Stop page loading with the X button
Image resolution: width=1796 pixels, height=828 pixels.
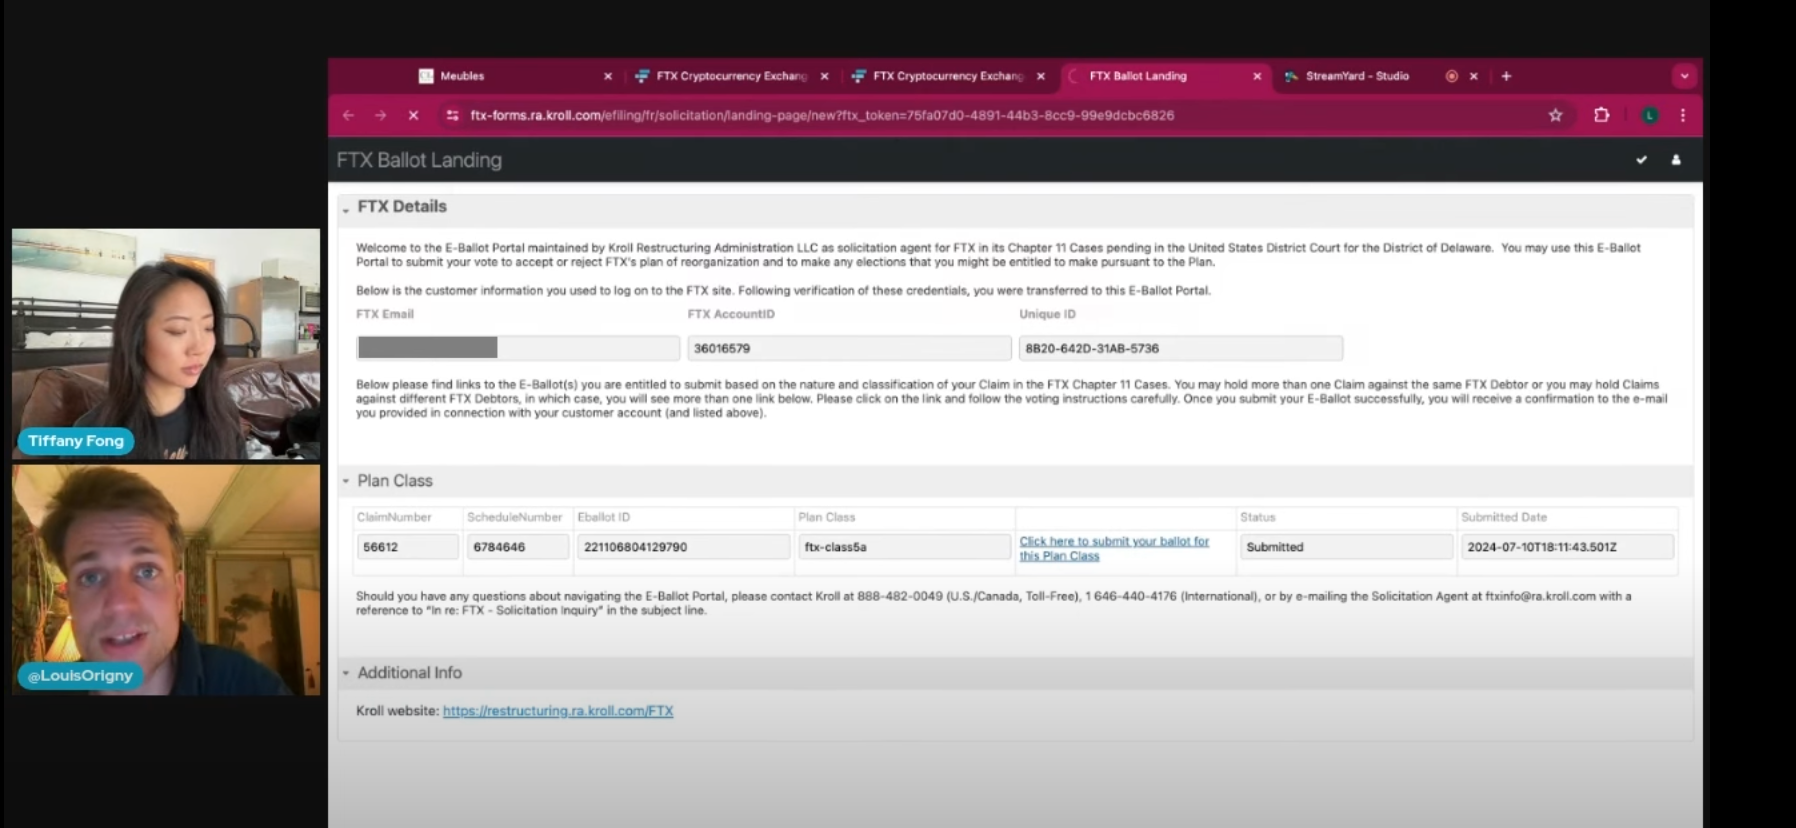[x=413, y=115]
